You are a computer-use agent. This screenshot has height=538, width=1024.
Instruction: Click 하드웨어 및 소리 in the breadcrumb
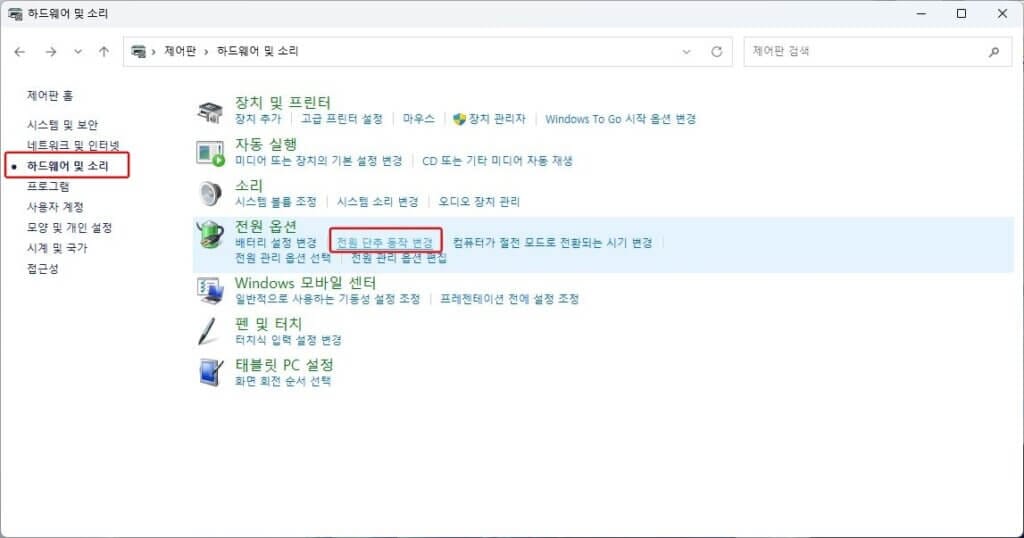point(257,51)
